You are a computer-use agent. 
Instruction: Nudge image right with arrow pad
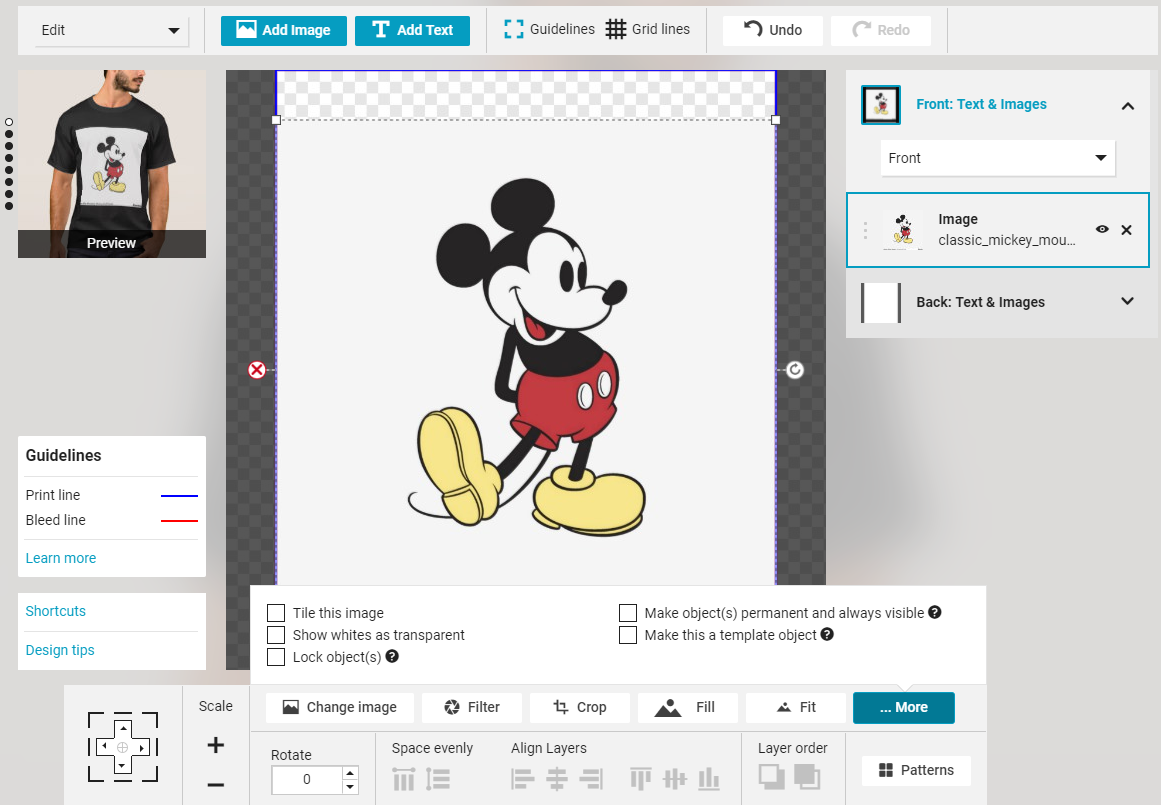(x=141, y=747)
